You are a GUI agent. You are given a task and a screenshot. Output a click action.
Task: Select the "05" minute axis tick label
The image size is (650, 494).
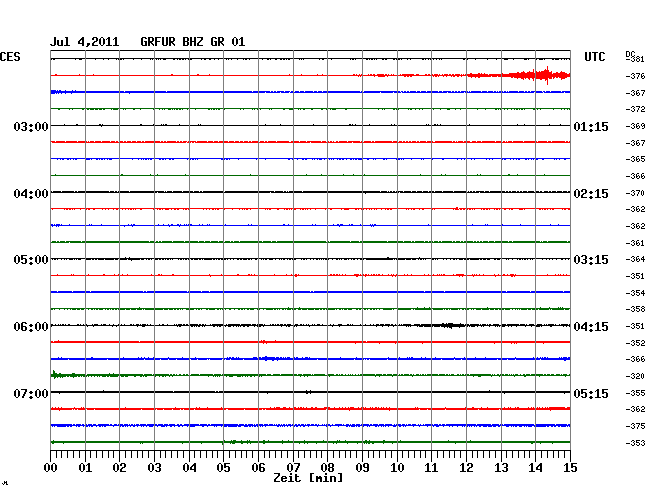coord(223,467)
